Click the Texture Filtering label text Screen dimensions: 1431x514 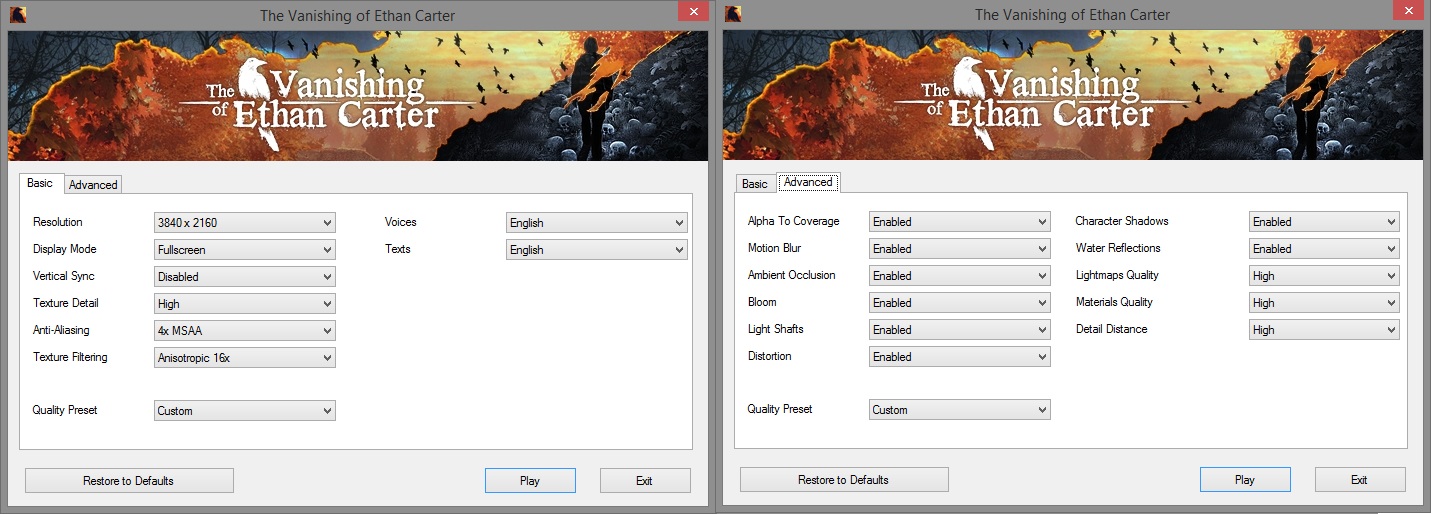click(70, 357)
